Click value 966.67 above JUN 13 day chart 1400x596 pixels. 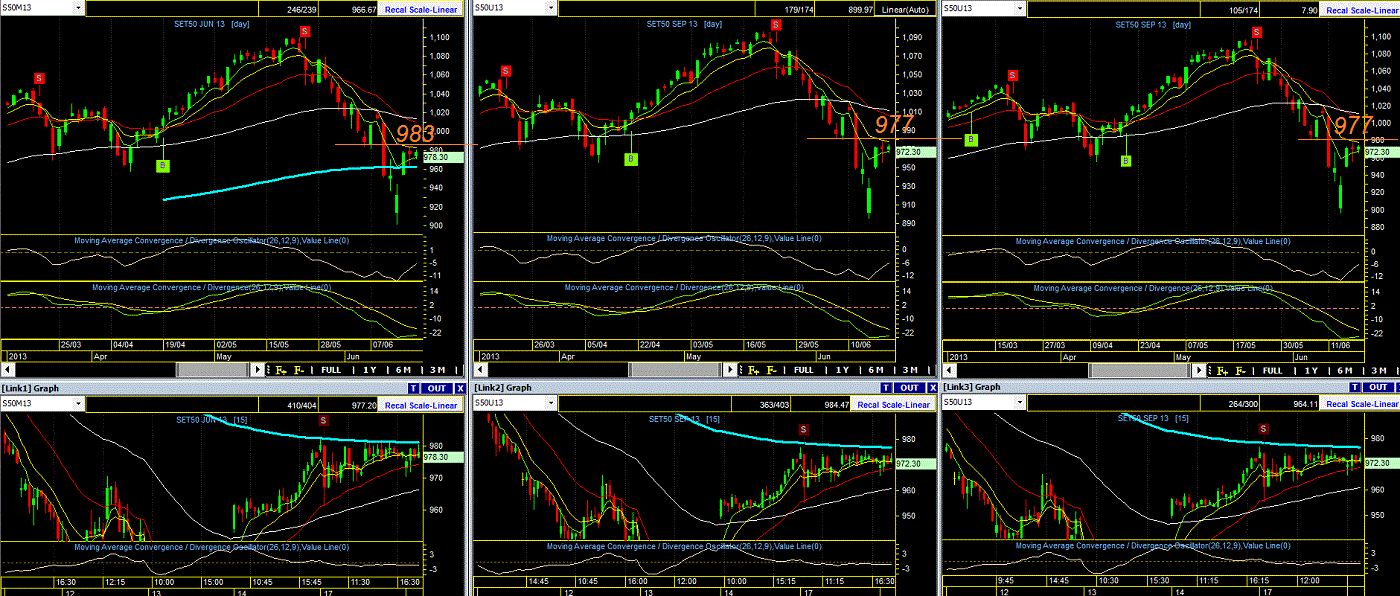(x=363, y=9)
